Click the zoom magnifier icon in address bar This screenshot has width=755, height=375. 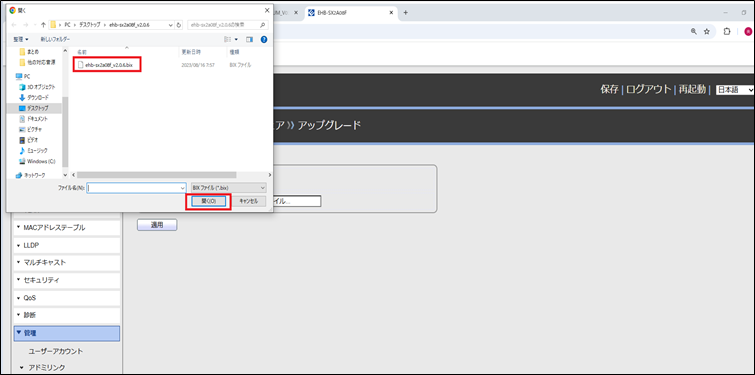[694, 31]
